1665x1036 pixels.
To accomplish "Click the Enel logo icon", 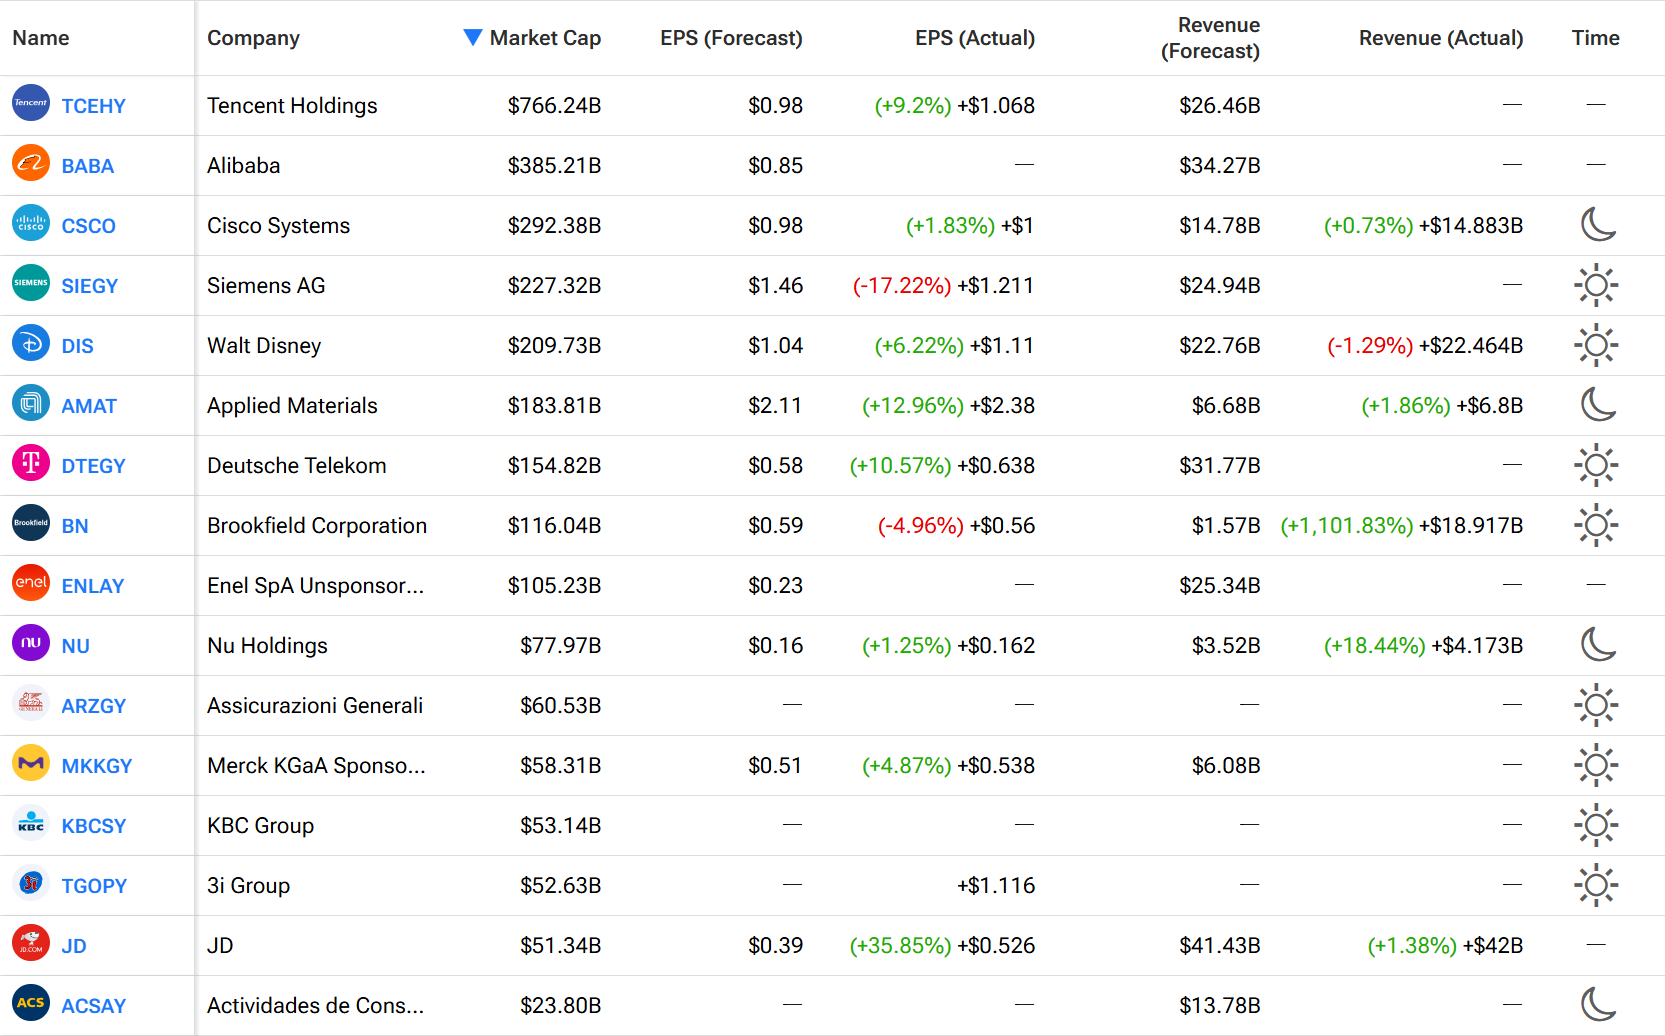I will click(x=31, y=583).
